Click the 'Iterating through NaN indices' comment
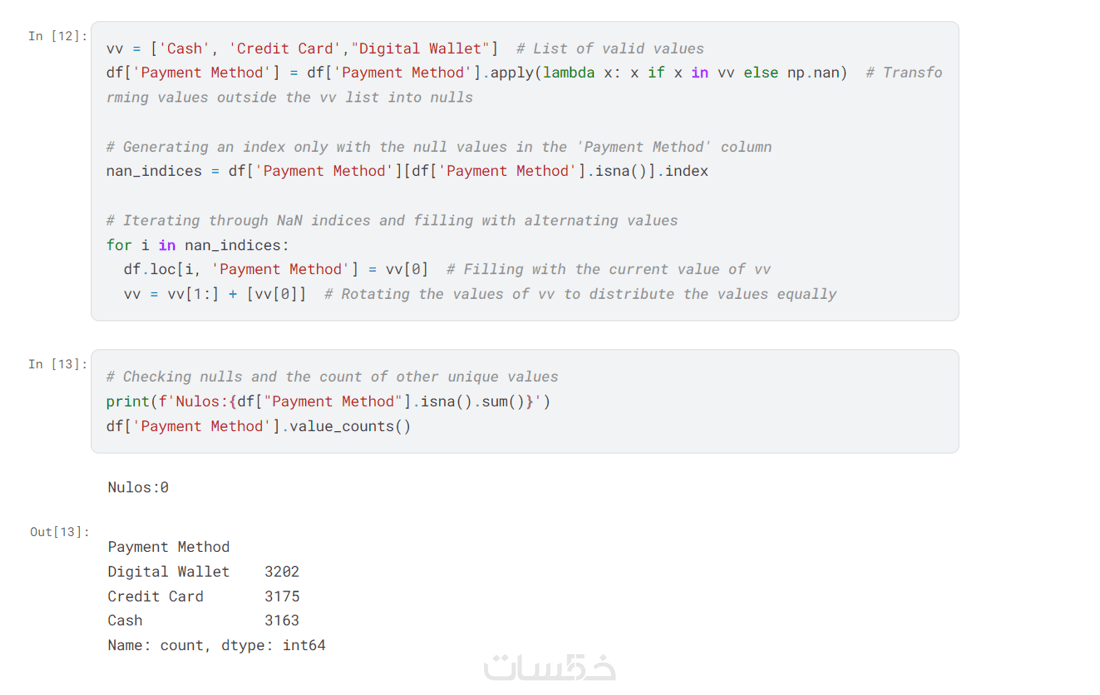The height and width of the screenshot is (695, 1100). 391,220
